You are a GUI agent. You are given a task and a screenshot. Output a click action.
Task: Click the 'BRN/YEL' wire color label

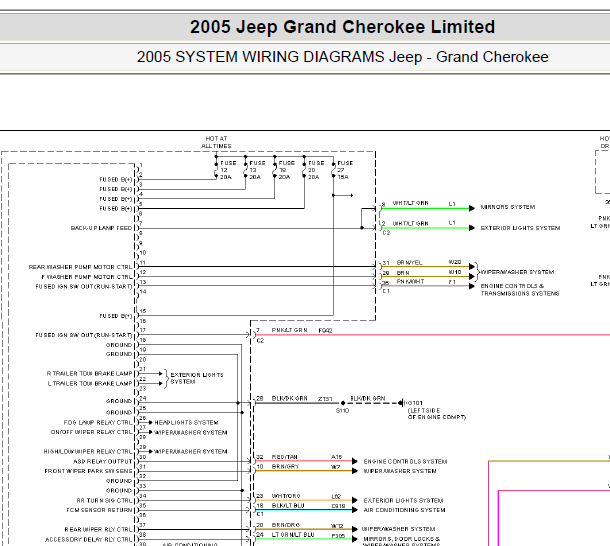click(409, 263)
